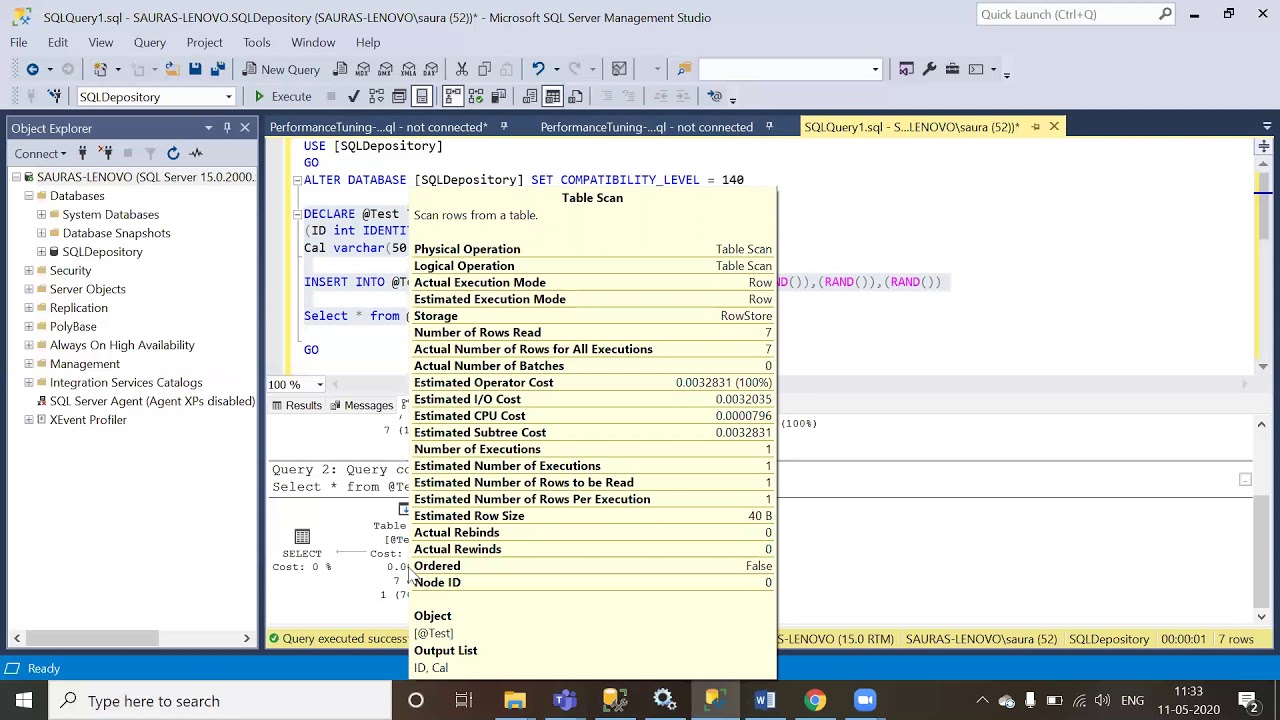Click the Refresh icon in Object Explorer
This screenshot has height=720, width=1280.
click(173, 153)
